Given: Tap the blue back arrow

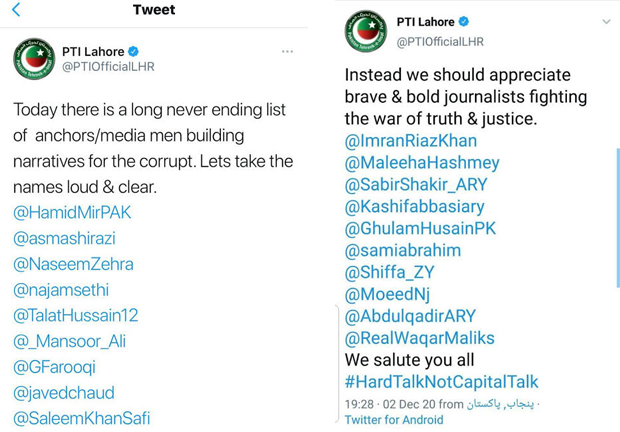Looking at the screenshot, I should click(x=16, y=9).
